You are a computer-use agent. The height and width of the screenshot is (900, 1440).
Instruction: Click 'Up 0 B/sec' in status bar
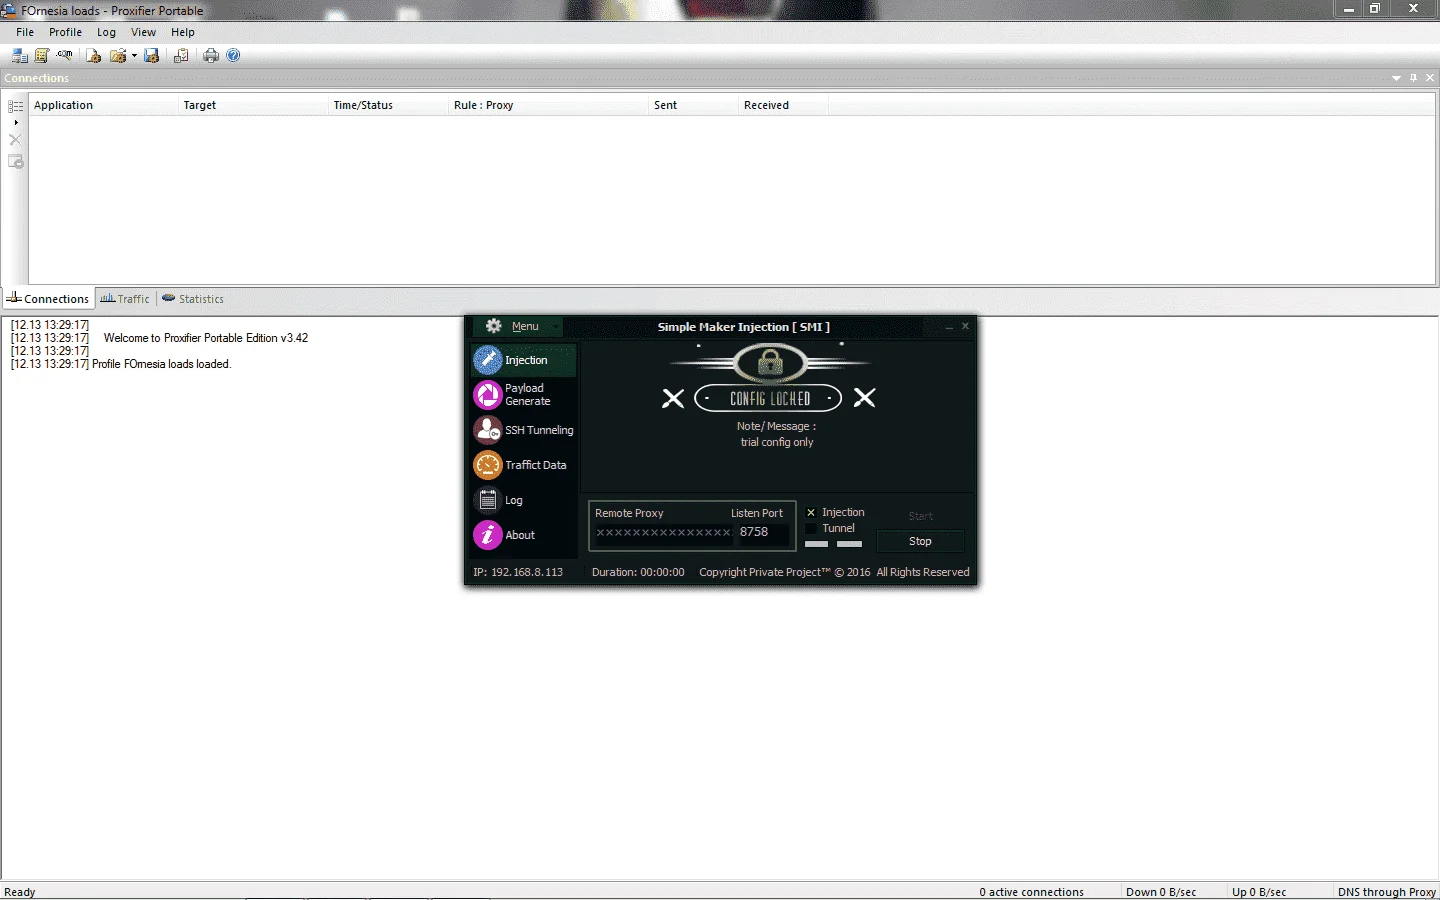point(1259,892)
